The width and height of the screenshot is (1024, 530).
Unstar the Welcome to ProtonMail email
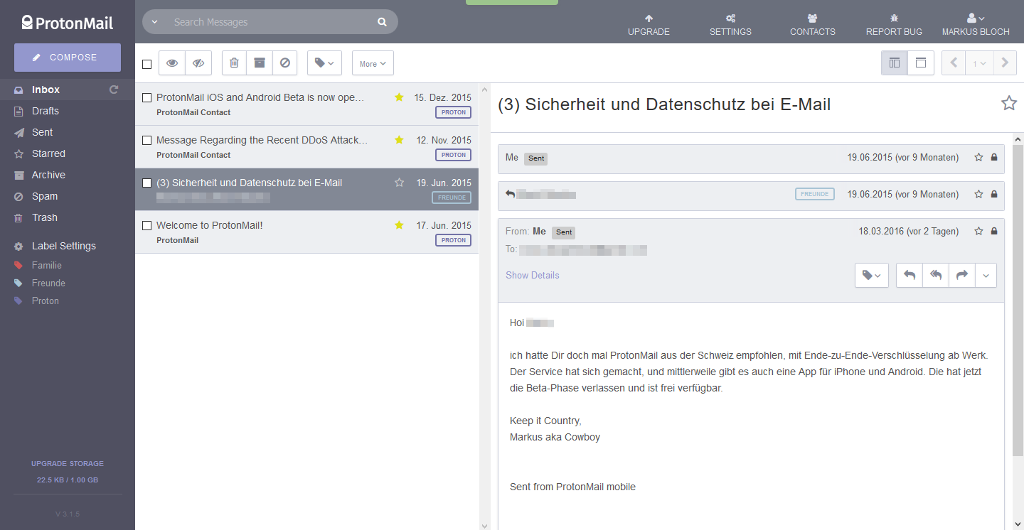[399, 225]
